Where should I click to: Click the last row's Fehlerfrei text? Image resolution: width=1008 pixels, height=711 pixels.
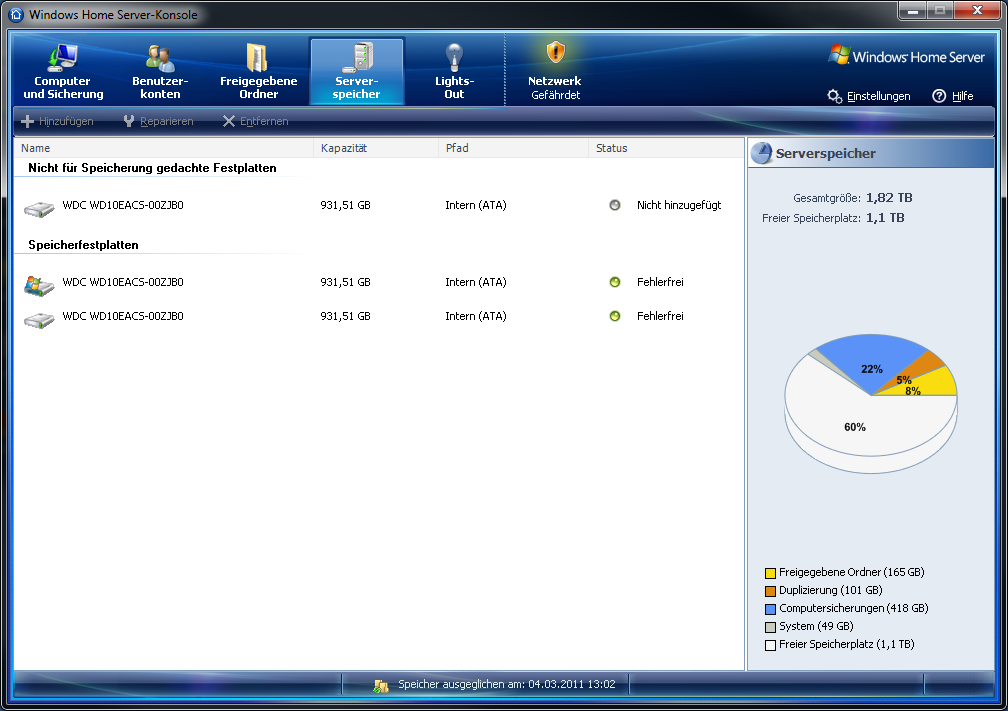pyautogui.click(x=660, y=316)
